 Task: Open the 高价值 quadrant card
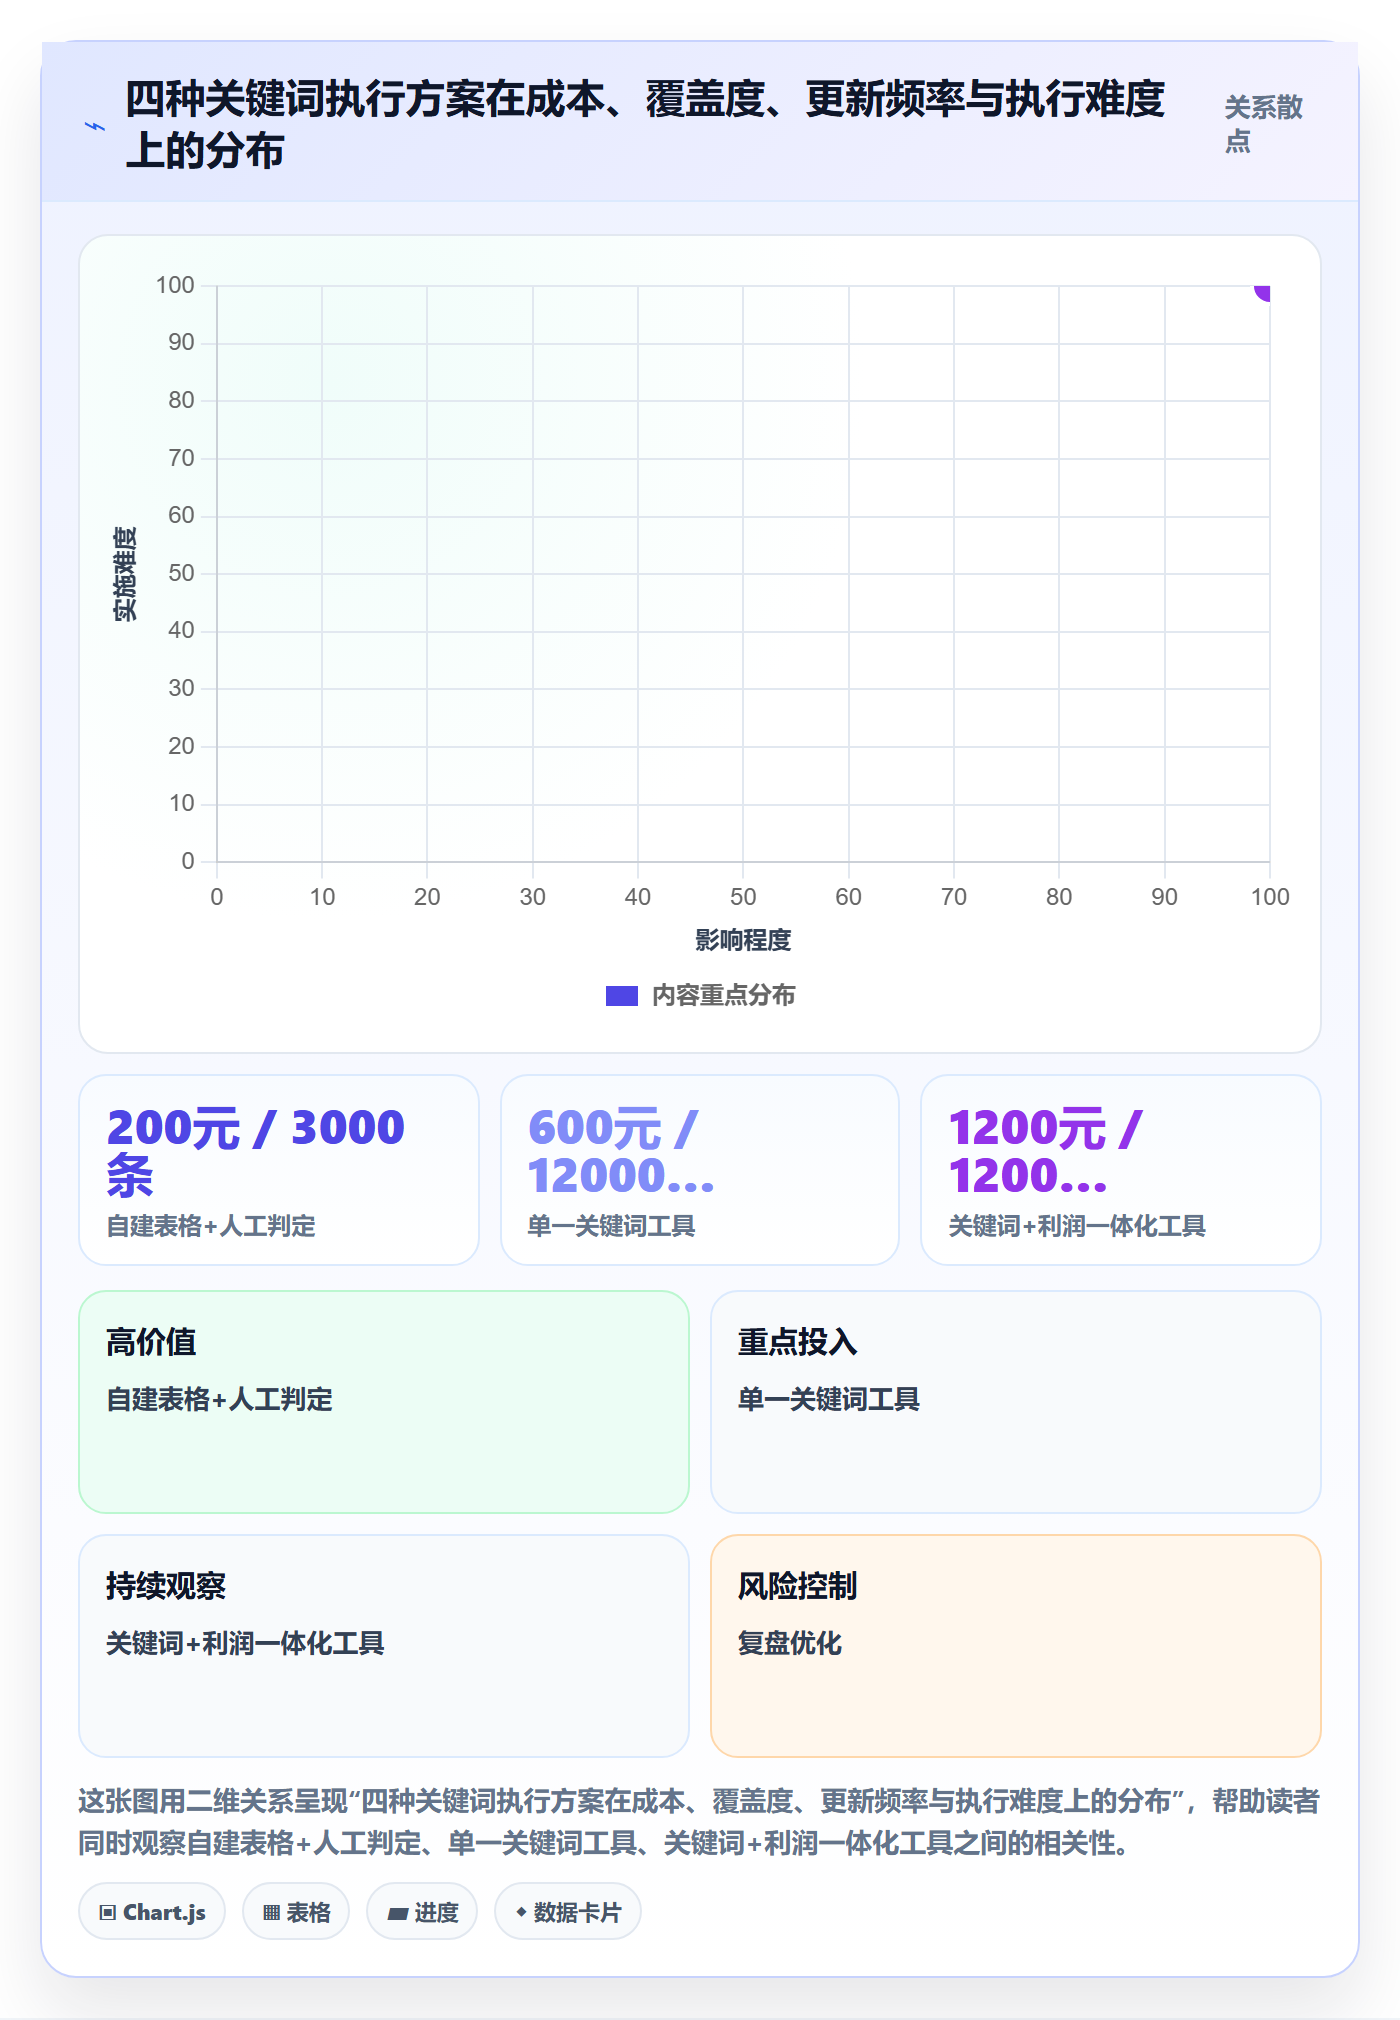pos(384,1402)
